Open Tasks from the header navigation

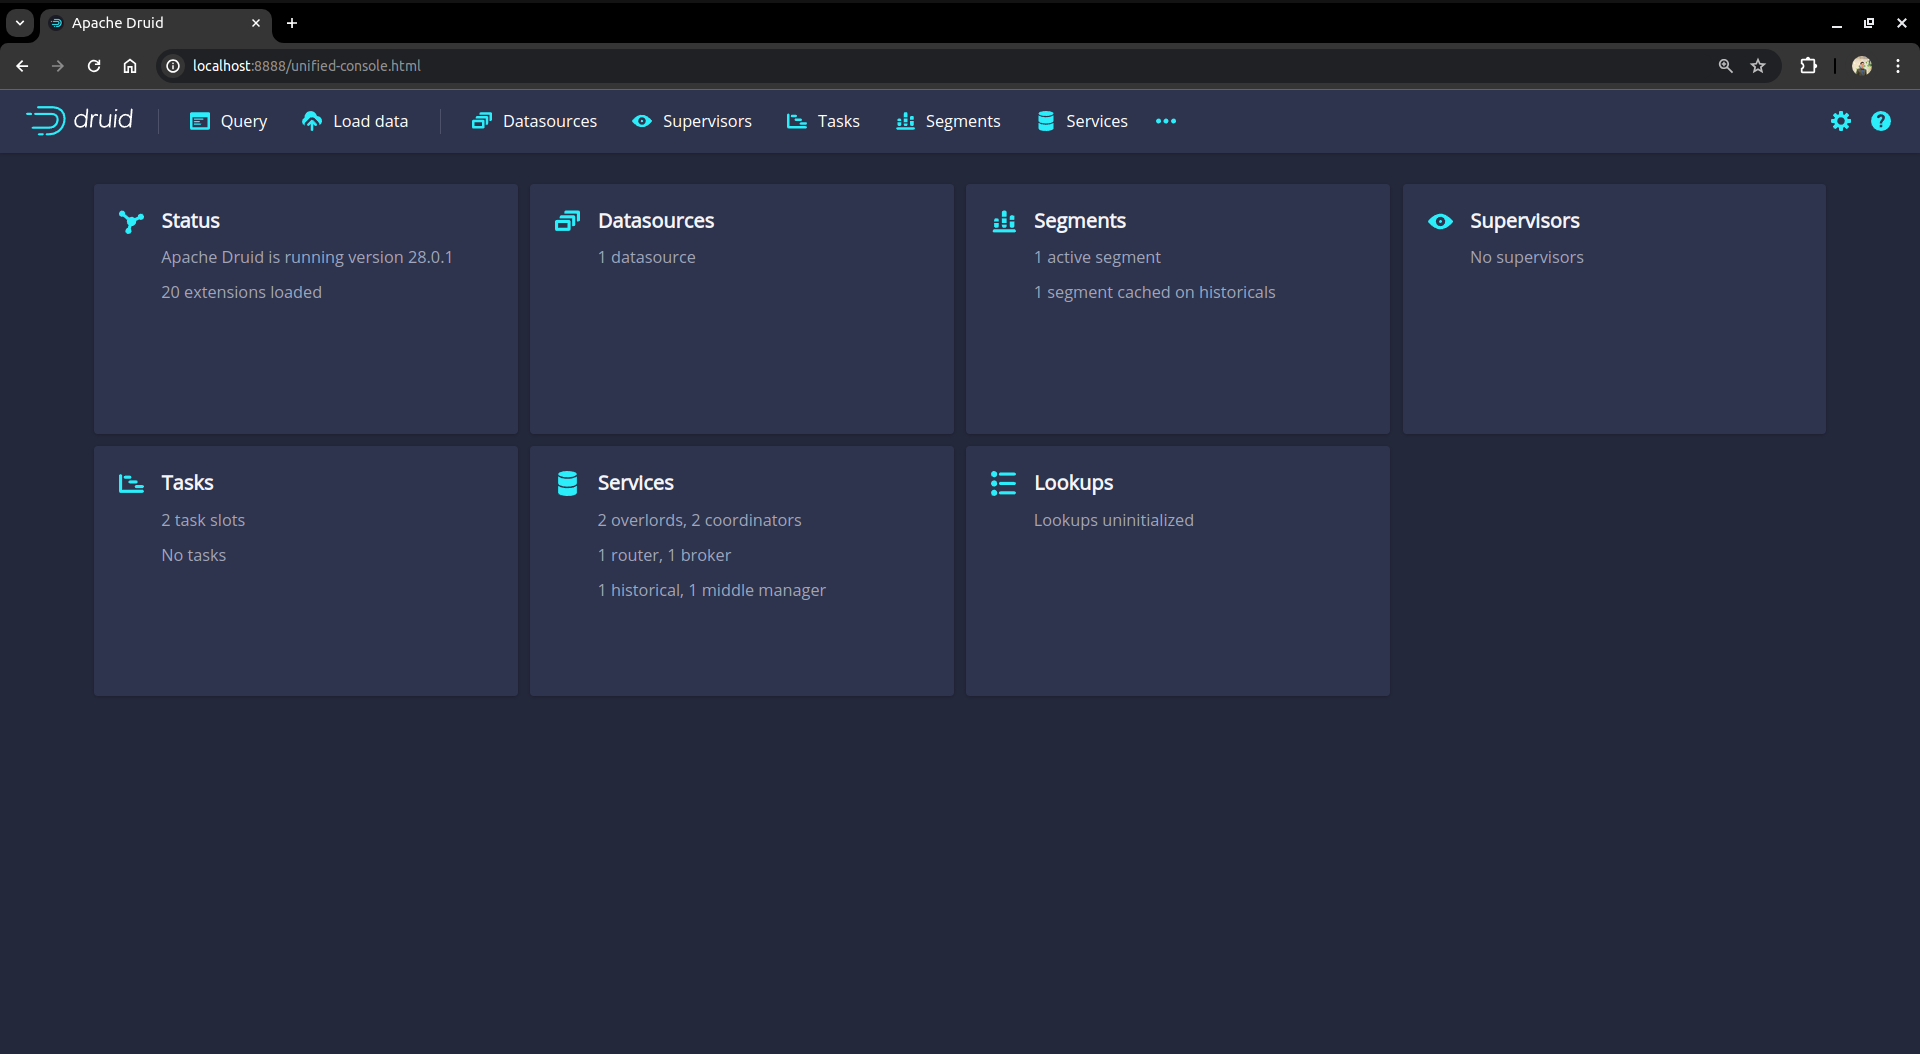823,121
